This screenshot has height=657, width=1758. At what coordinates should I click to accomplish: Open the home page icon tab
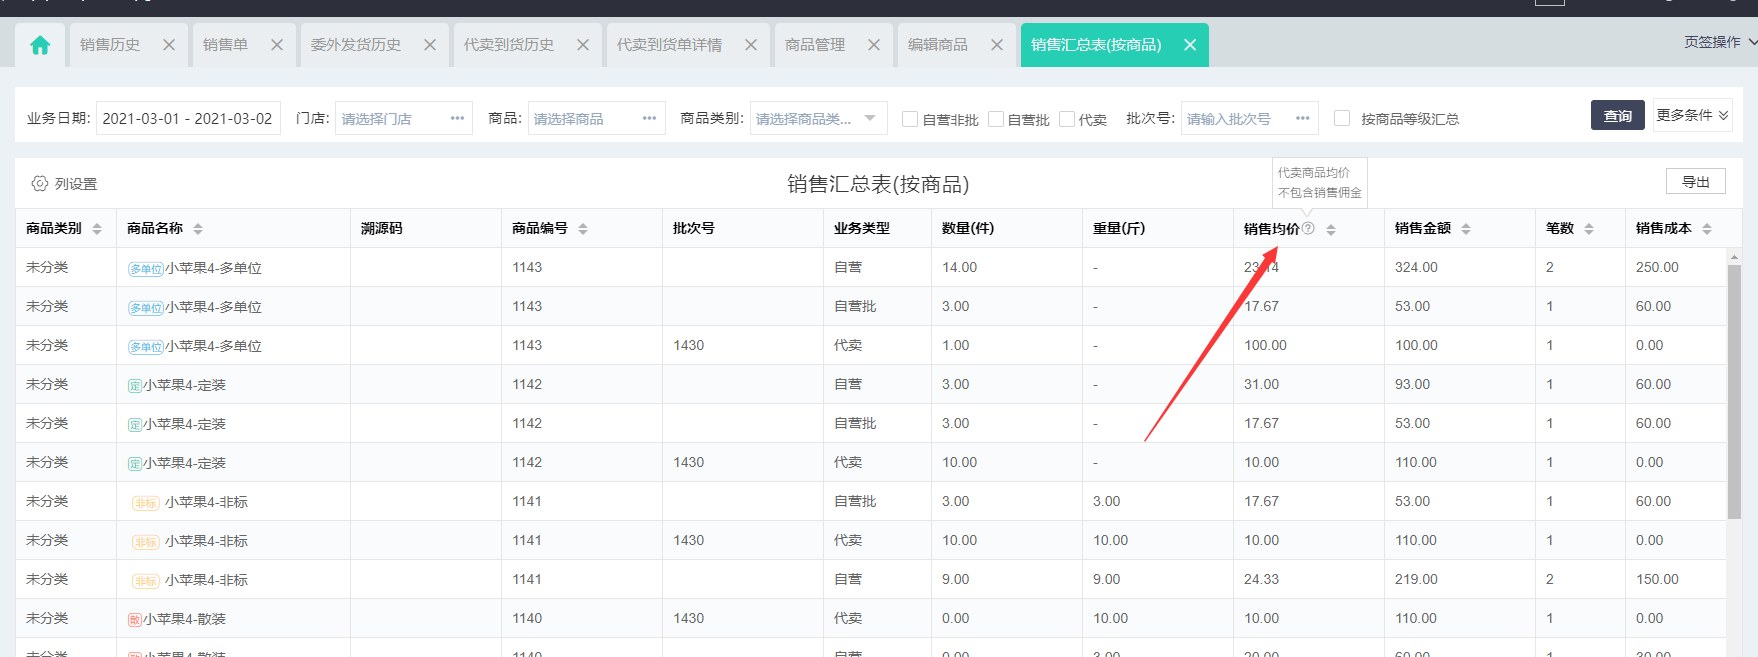click(x=40, y=45)
